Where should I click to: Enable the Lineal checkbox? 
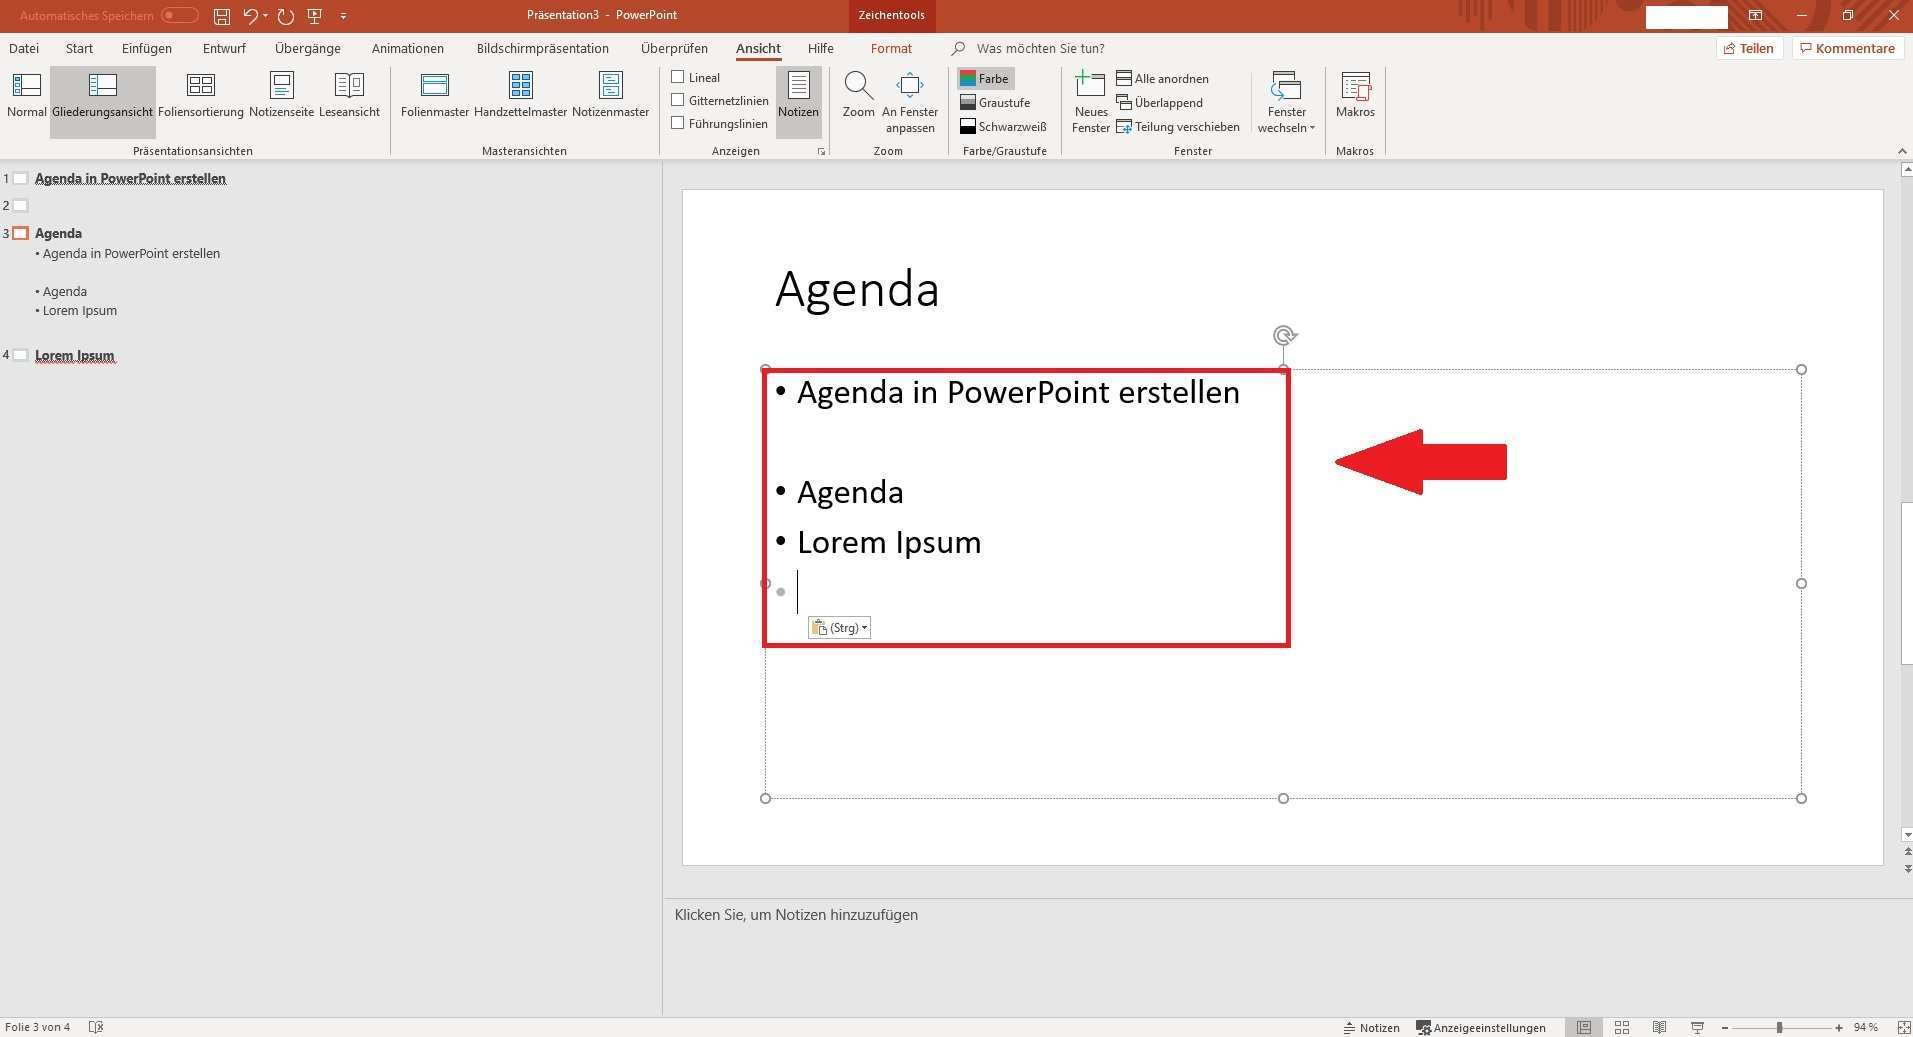pyautogui.click(x=678, y=77)
